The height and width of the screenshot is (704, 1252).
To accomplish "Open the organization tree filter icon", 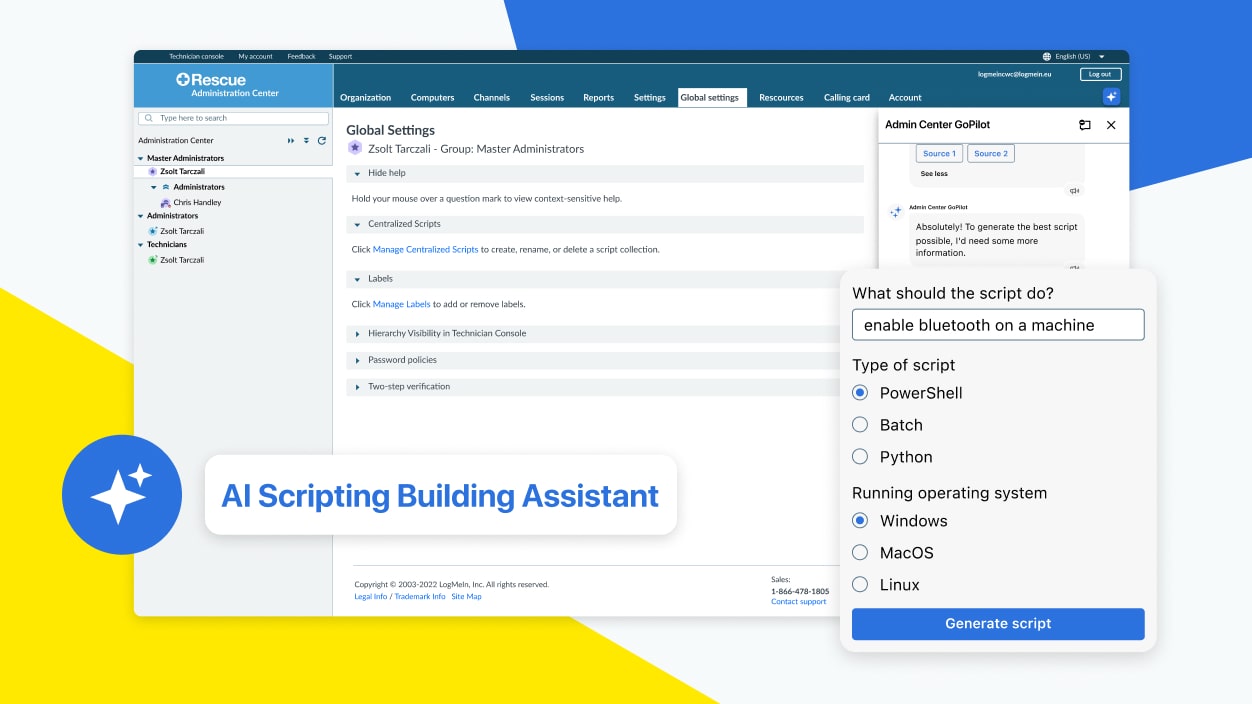I will [307, 141].
